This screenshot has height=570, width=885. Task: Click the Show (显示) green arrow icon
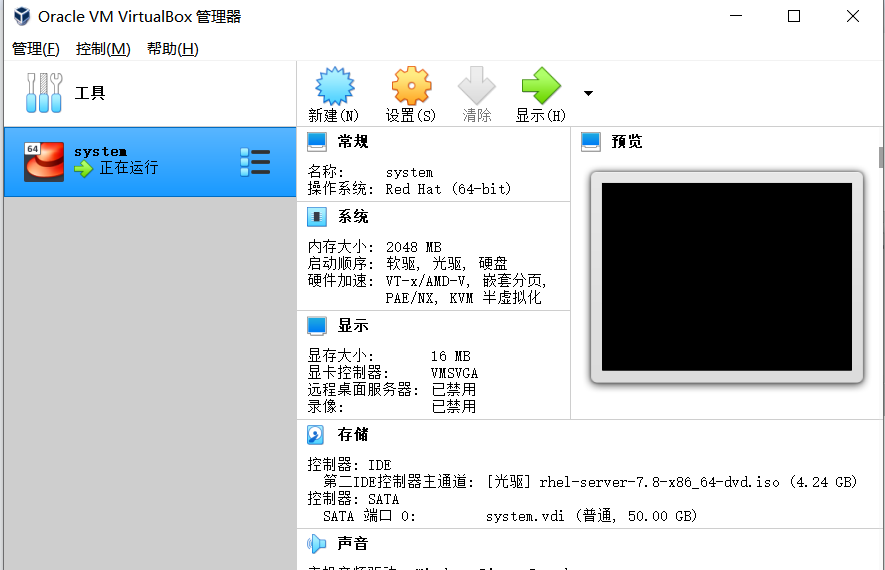[541, 86]
